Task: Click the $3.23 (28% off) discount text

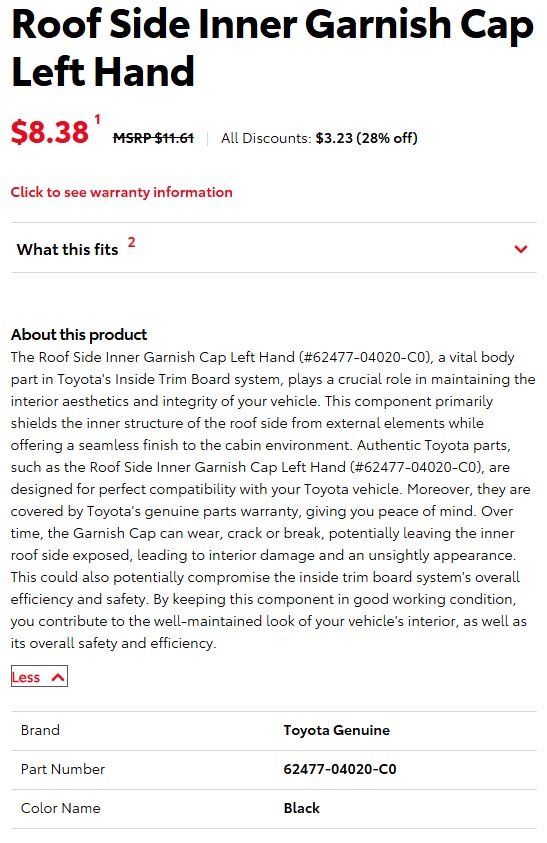Action: pos(366,138)
